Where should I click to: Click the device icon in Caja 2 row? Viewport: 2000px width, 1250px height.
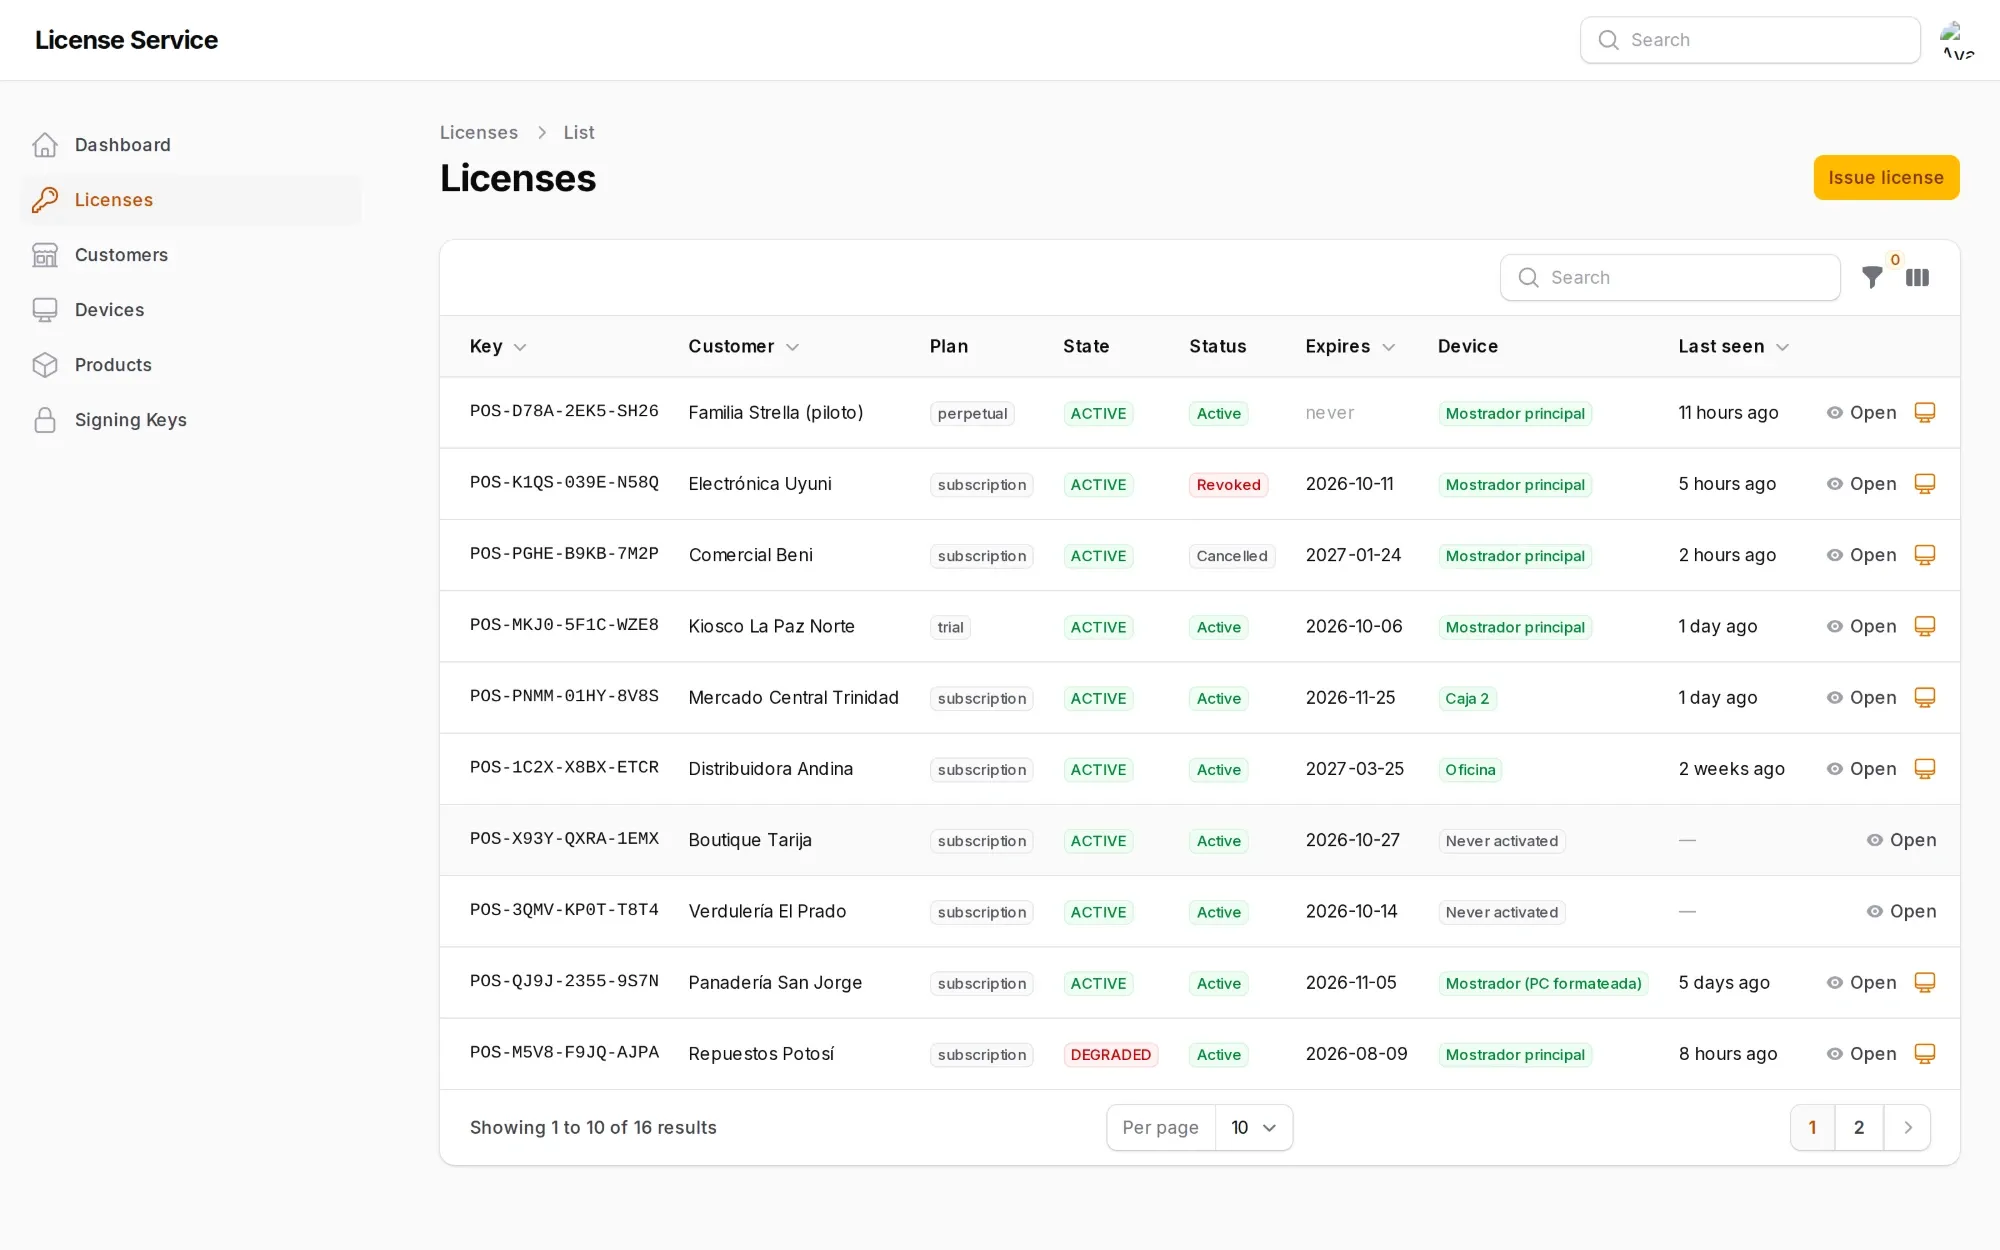1925,697
